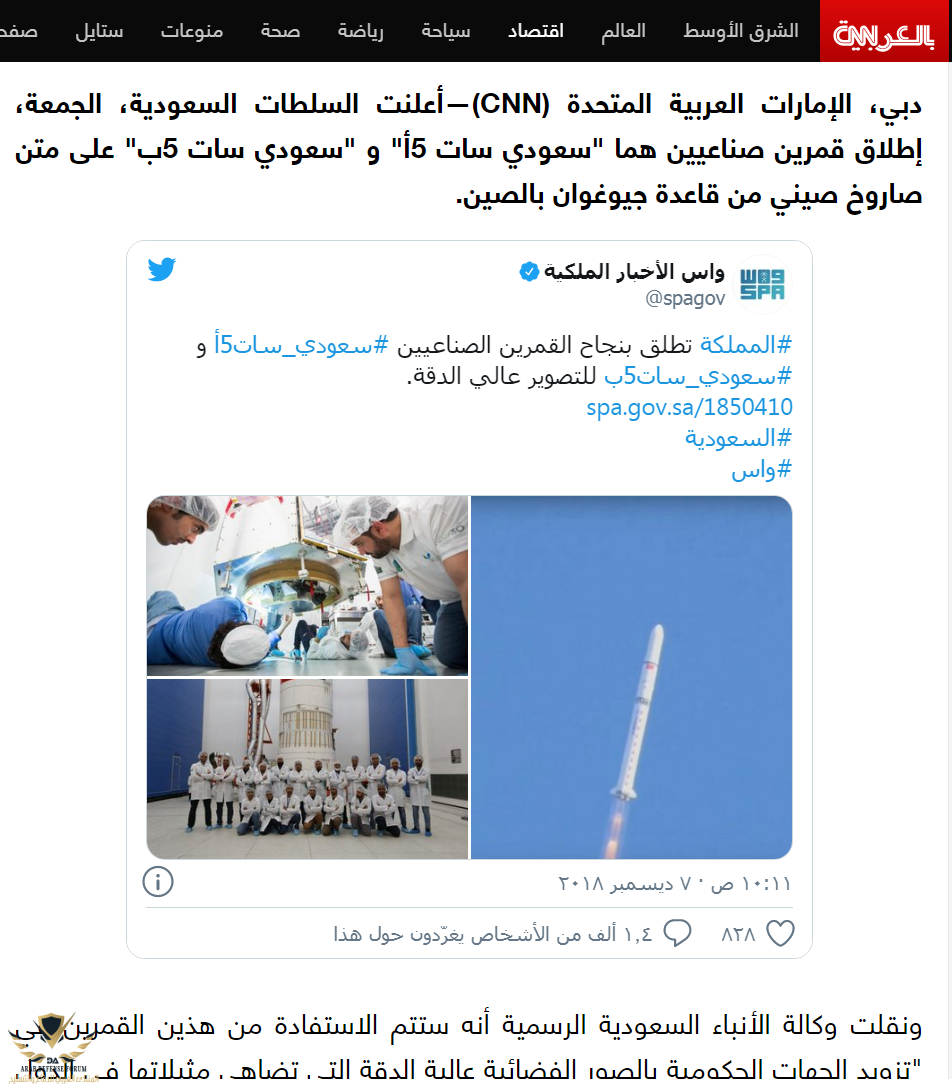Click the #المملكة hashtag
Image resolution: width=952 pixels, height=1086 pixels.
pyautogui.click(x=746, y=344)
